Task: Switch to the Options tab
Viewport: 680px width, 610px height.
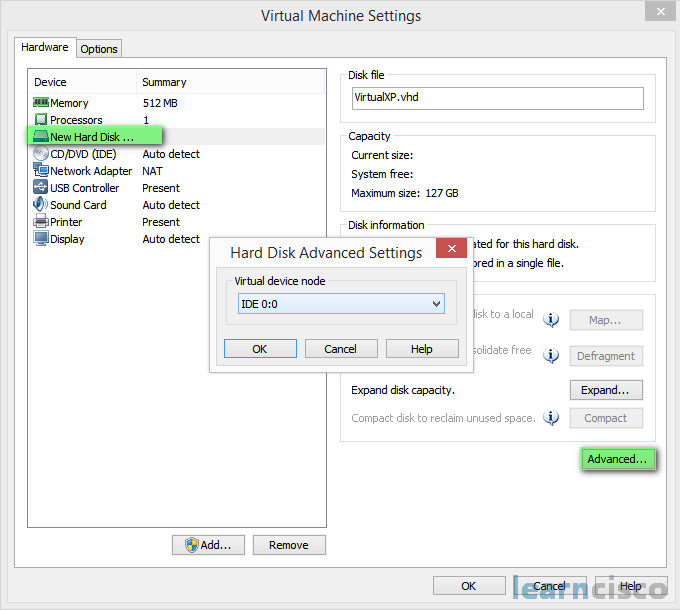Action: 99,49
